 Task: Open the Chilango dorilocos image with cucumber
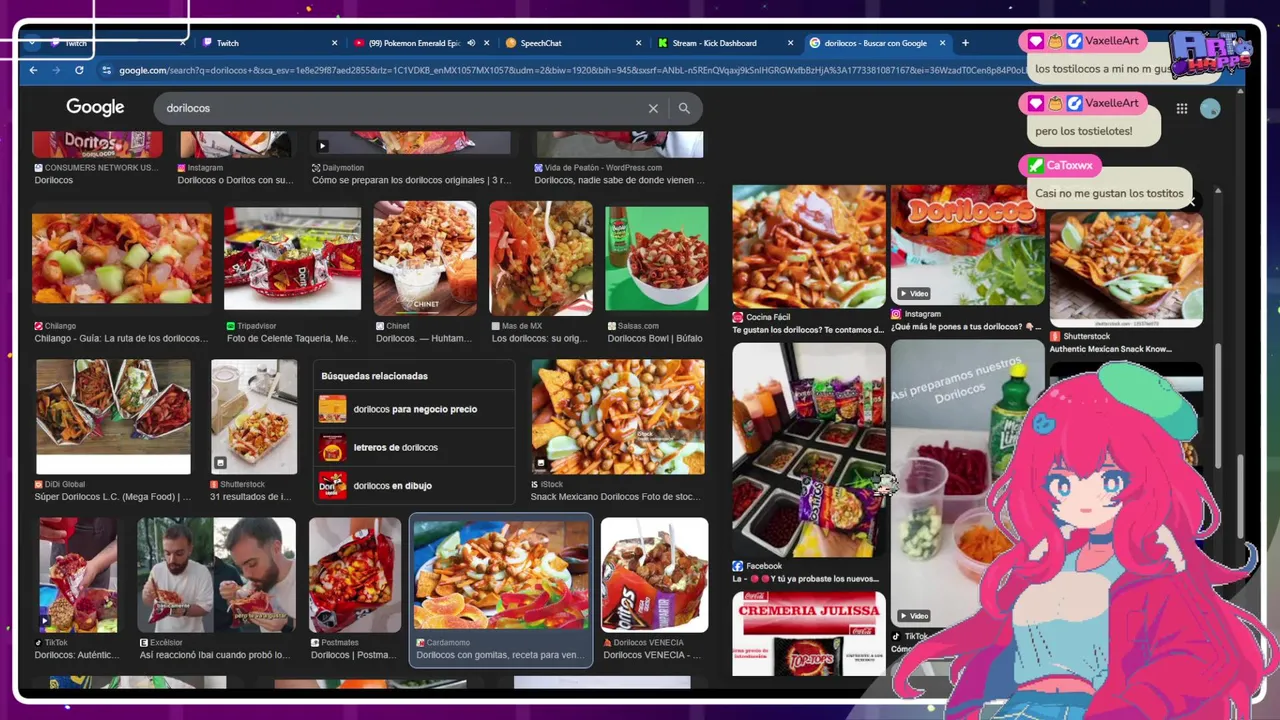[122, 258]
